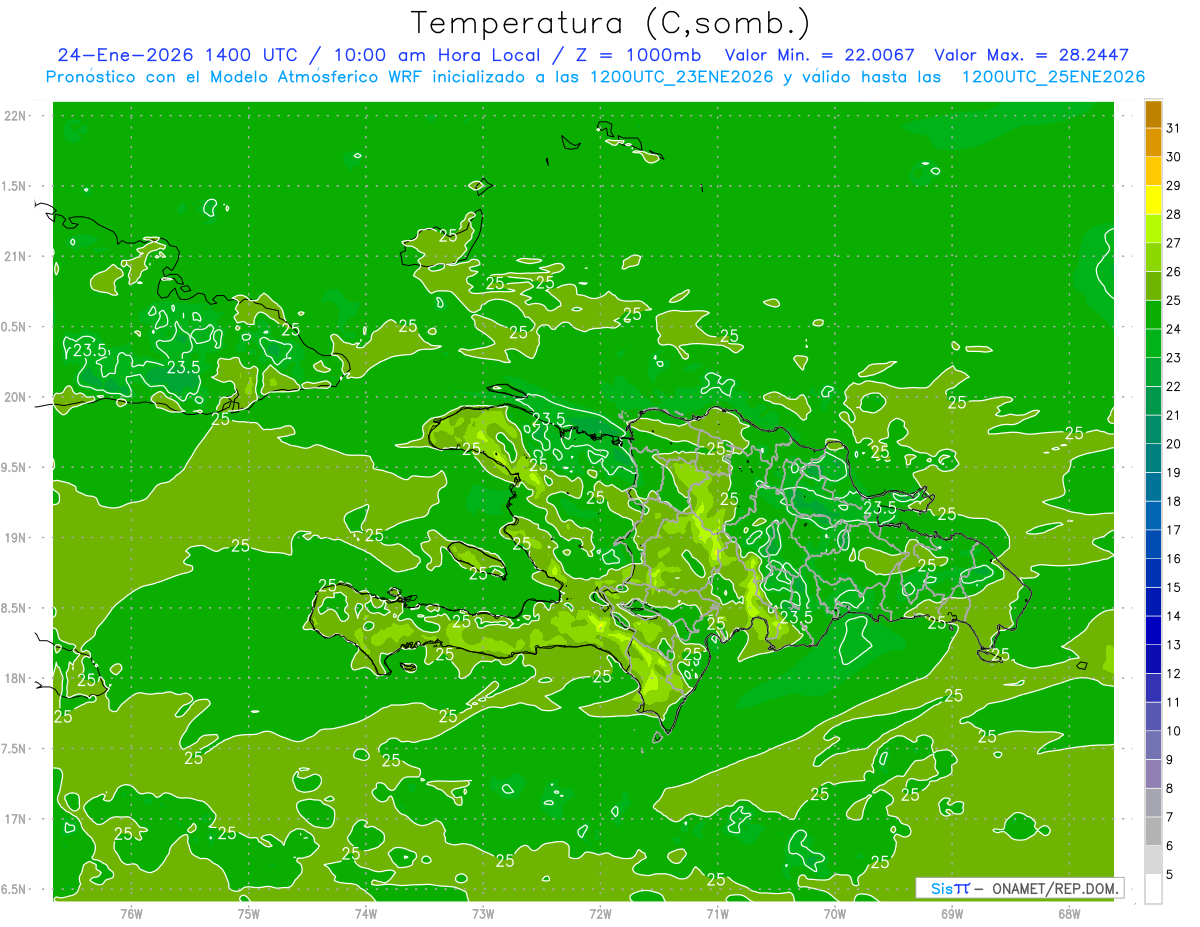Screen dimensions: 1200x927
Task: Click the title Temperatura (C,somb.)
Action: point(610,23)
